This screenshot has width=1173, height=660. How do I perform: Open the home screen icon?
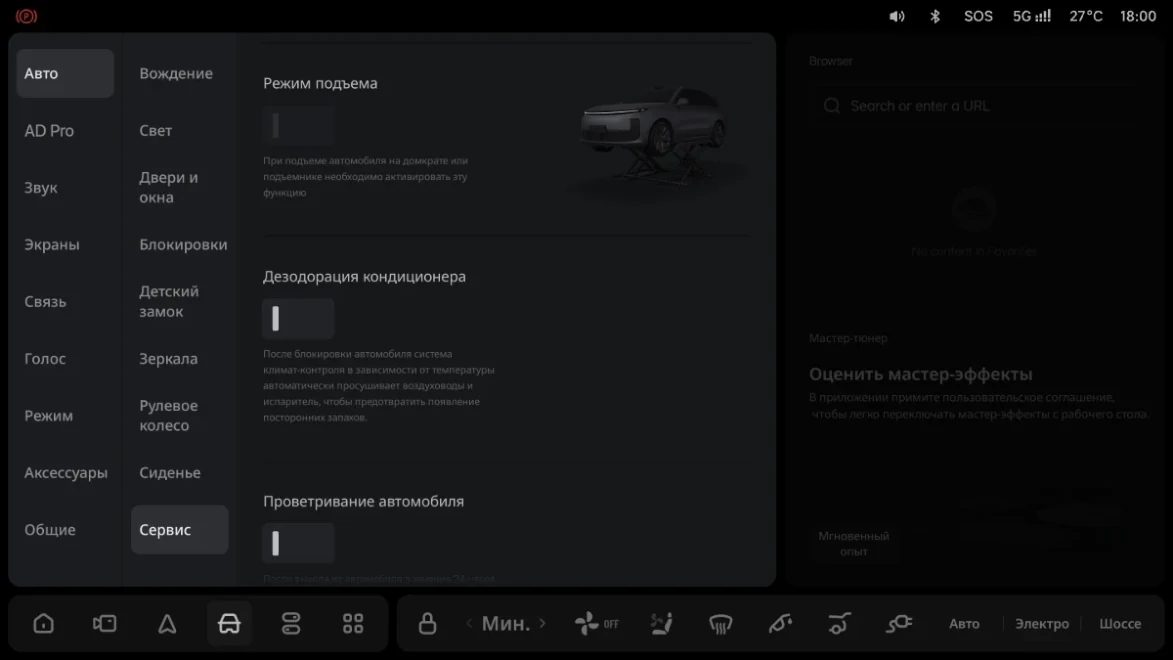pos(43,623)
